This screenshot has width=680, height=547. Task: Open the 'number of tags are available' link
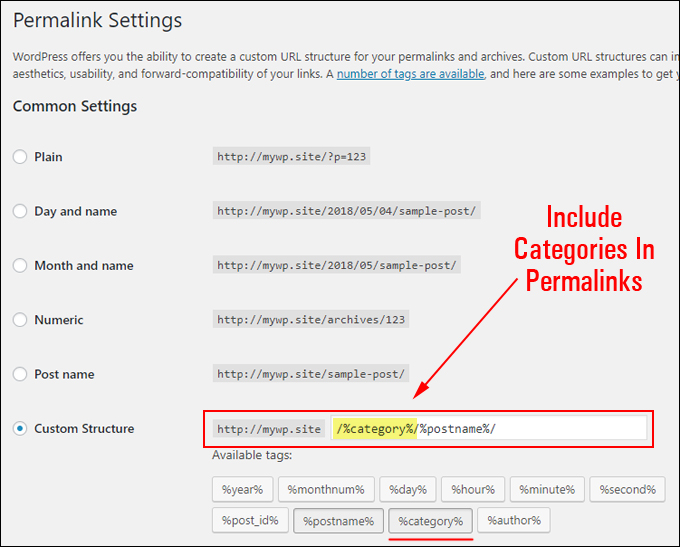pyautogui.click(x=410, y=74)
